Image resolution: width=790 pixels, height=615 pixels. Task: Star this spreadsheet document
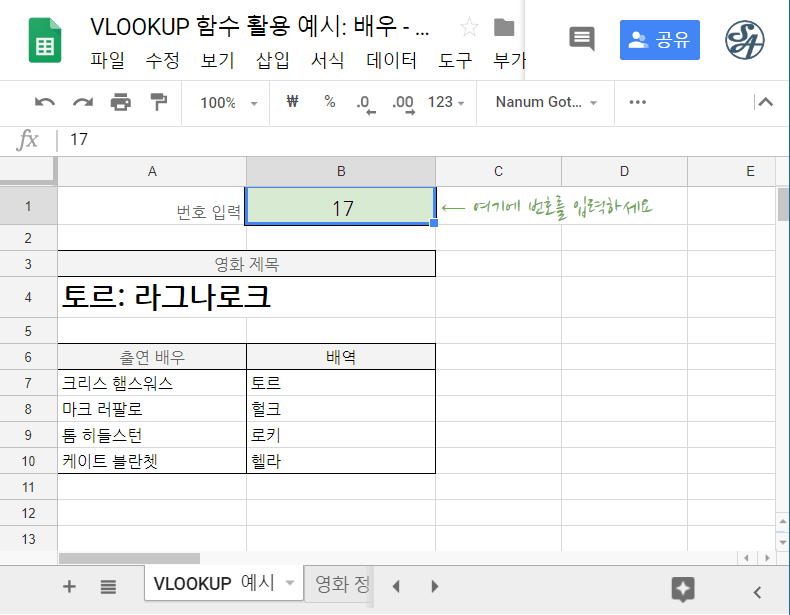469,27
